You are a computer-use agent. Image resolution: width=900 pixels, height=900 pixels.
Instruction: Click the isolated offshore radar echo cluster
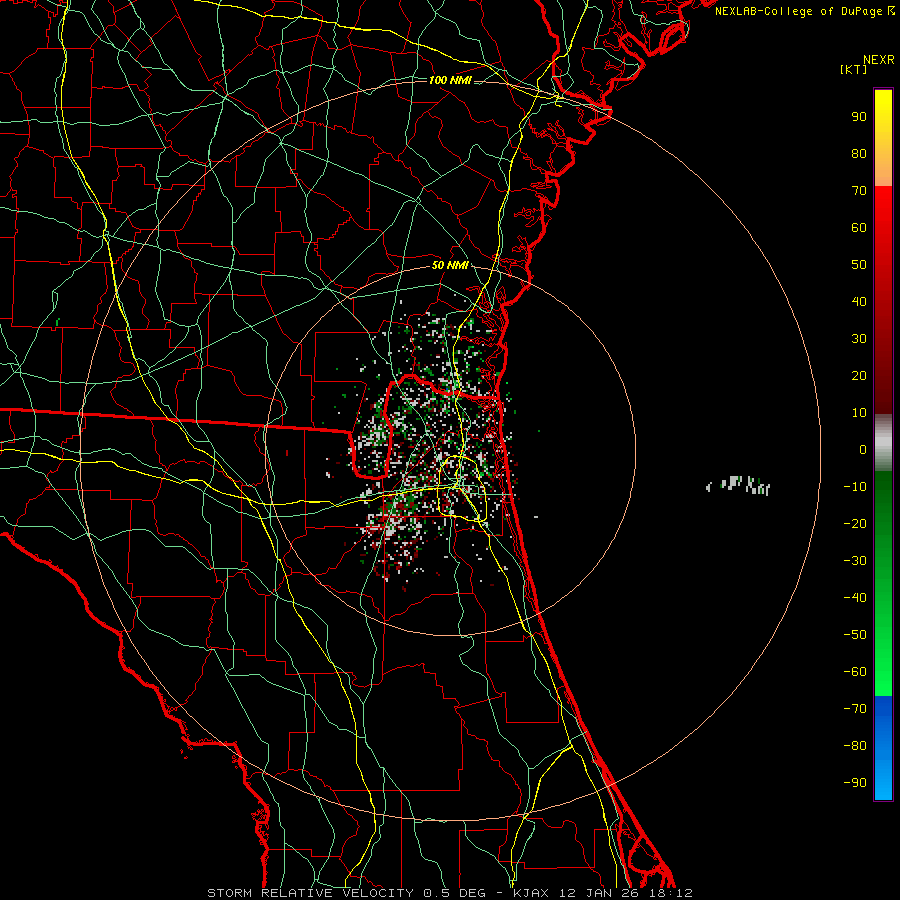[x=738, y=485]
